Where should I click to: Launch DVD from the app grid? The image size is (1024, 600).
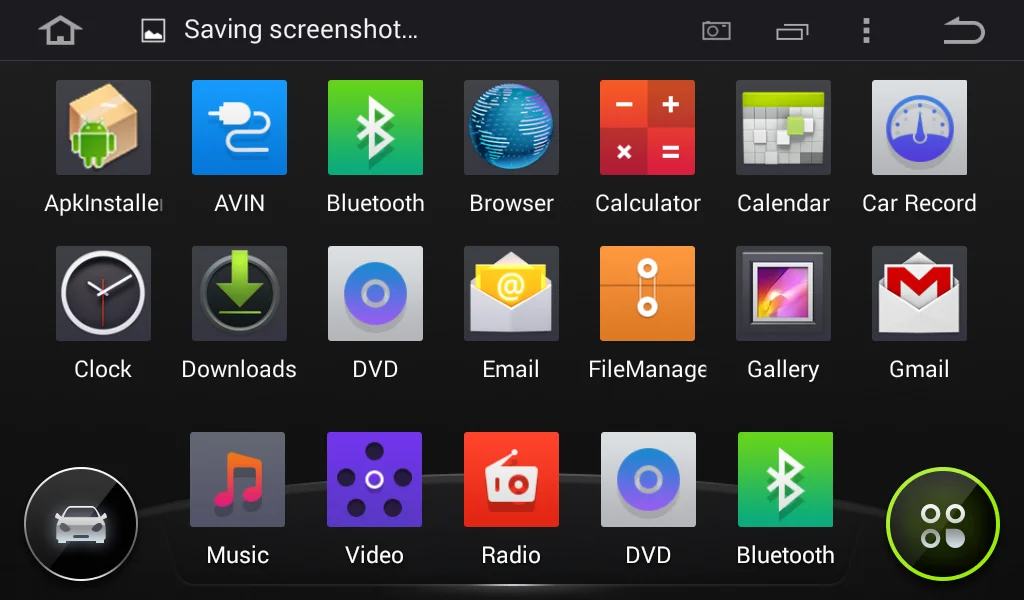click(376, 293)
